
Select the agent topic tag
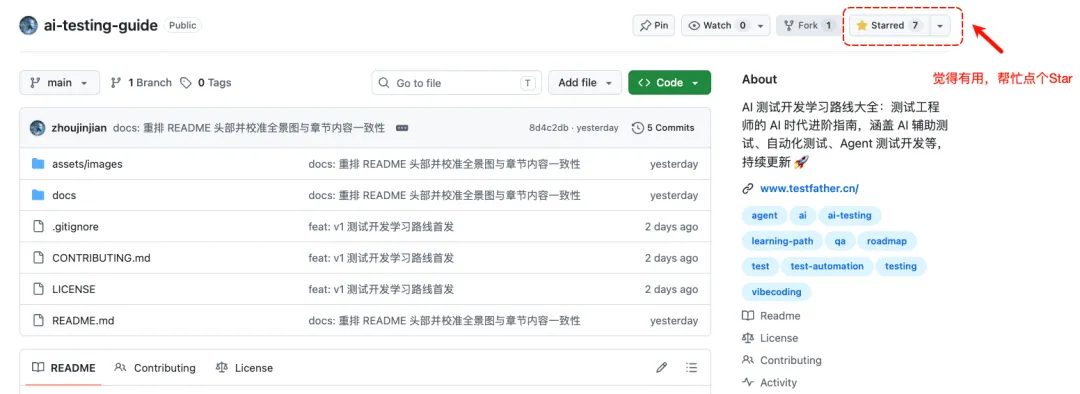[764, 216]
